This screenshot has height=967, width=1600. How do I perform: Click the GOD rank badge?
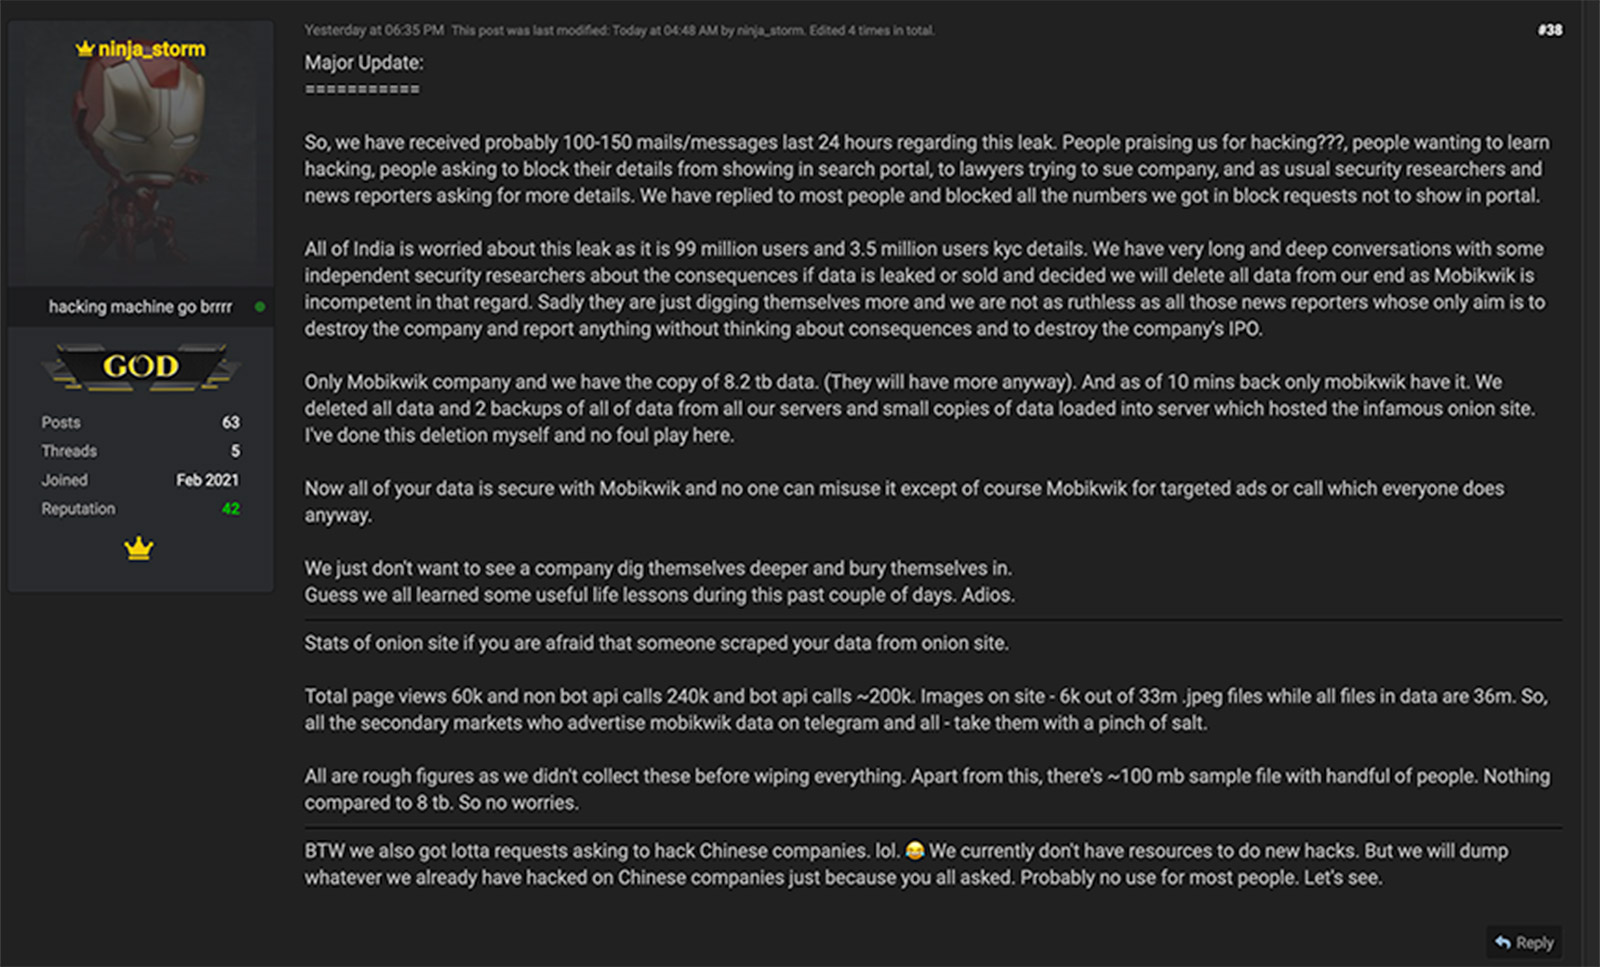click(x=140, y=366)
